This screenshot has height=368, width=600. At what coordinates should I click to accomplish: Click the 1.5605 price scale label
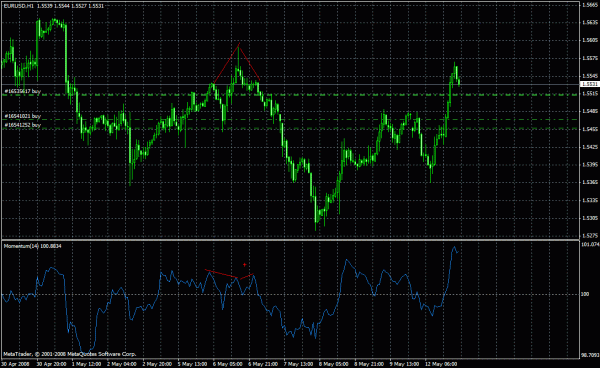(x=590, y=40)
